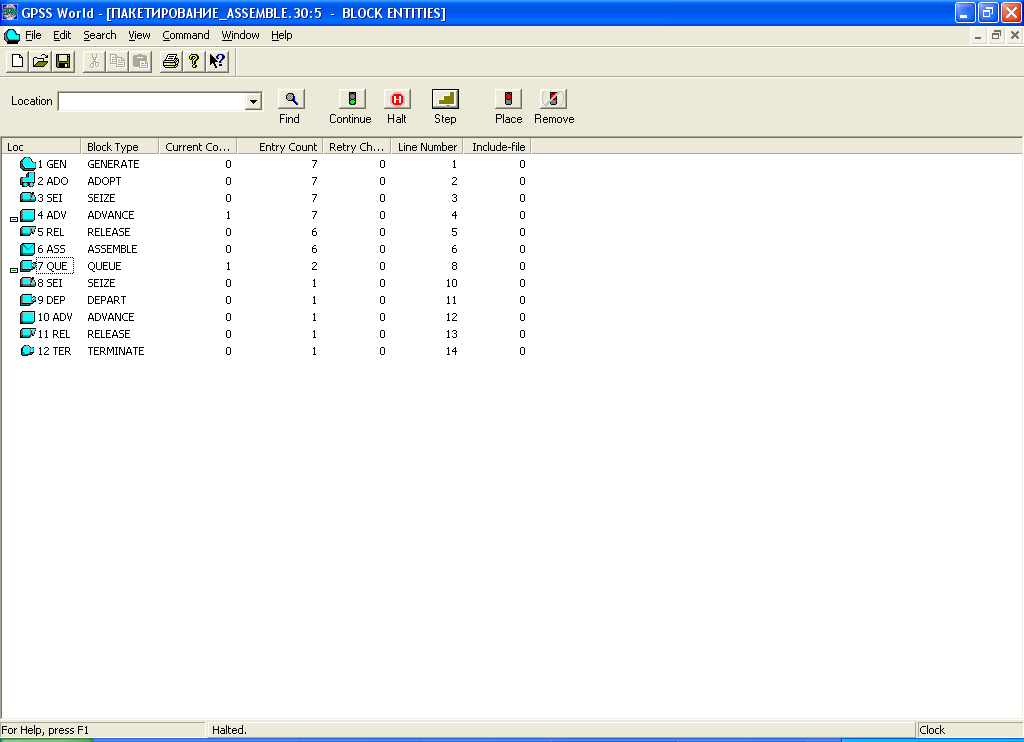Click the SEIZE block icon of row 8 SEI
Viewport: 1024px width, 742px height.
27,283
